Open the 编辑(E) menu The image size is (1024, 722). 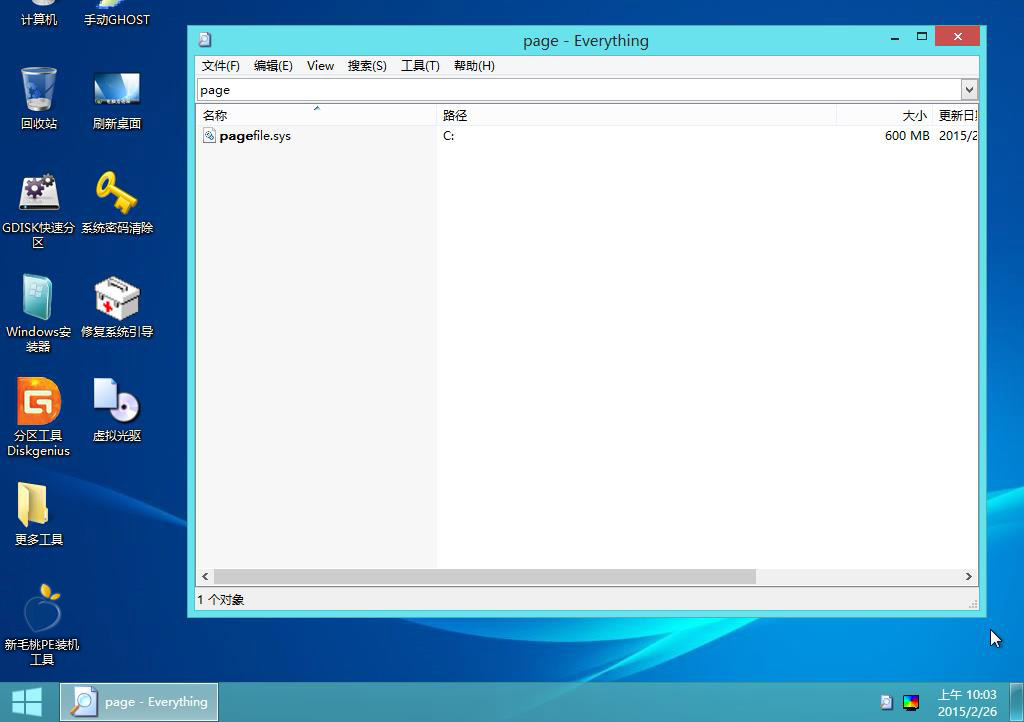273,66
